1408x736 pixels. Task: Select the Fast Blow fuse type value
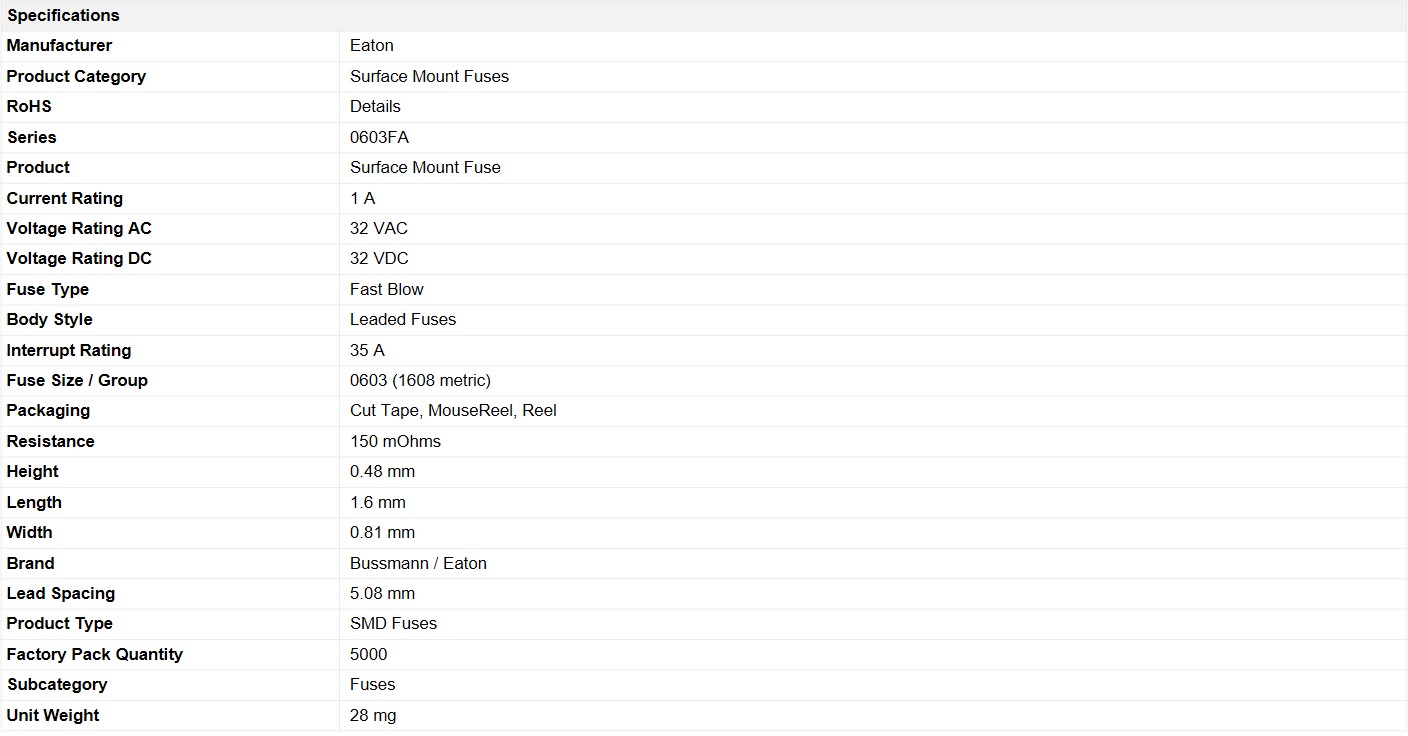387,289
